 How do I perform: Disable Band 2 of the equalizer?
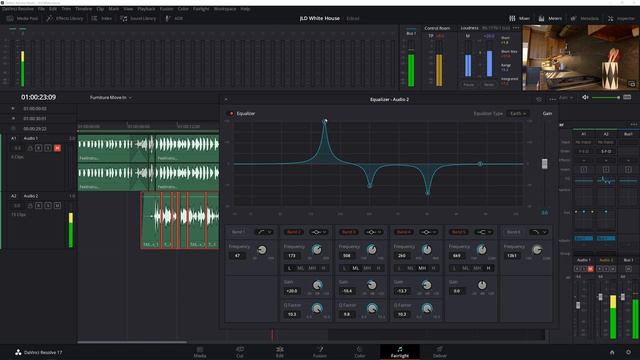(x=293, y=232)
